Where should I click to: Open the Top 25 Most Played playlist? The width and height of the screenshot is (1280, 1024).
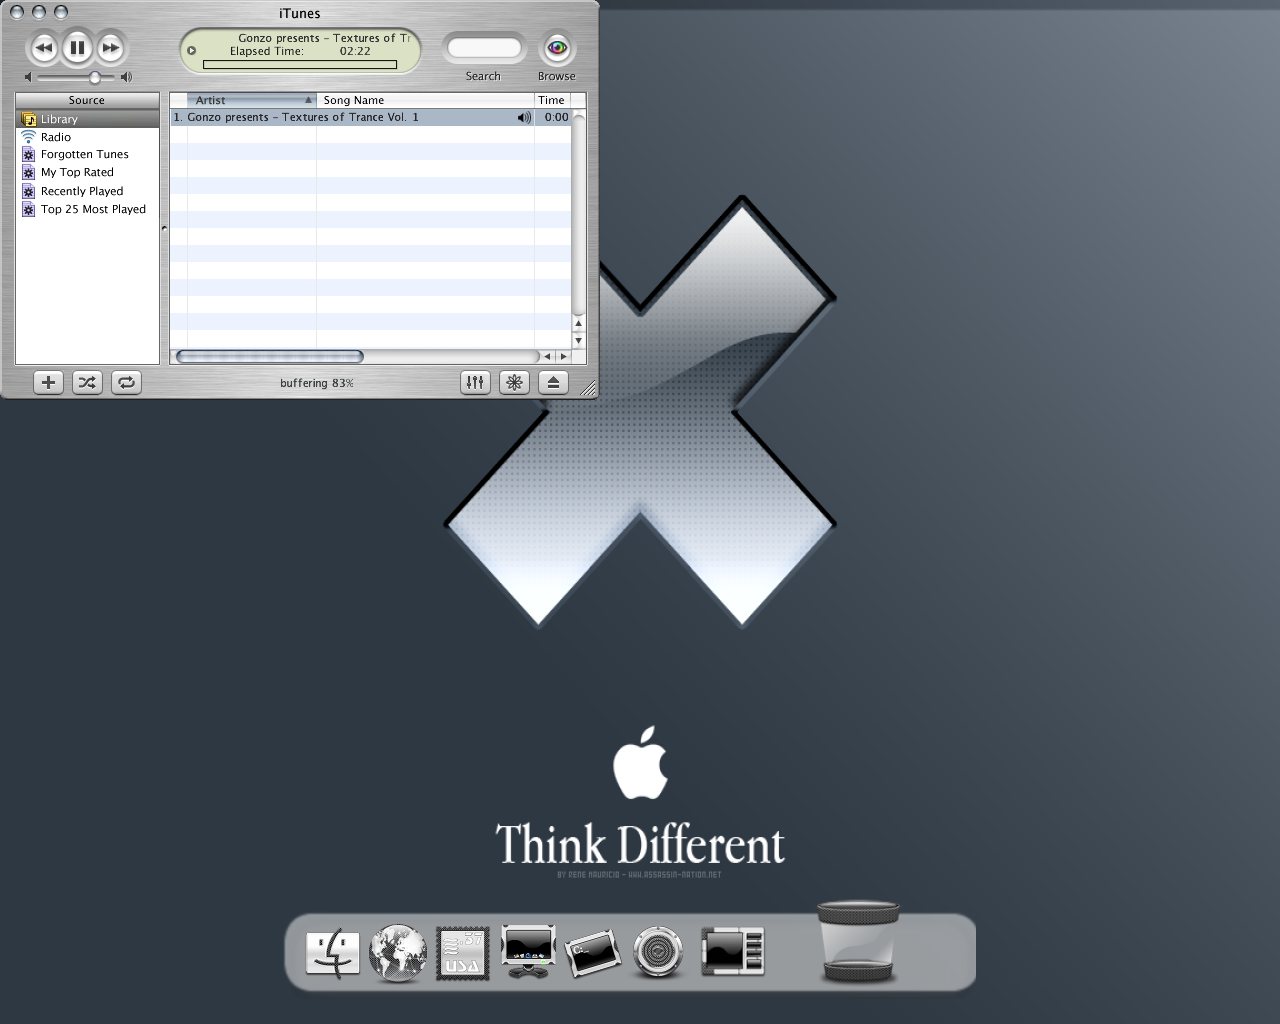pyautogui.click(x=87, y=209)
